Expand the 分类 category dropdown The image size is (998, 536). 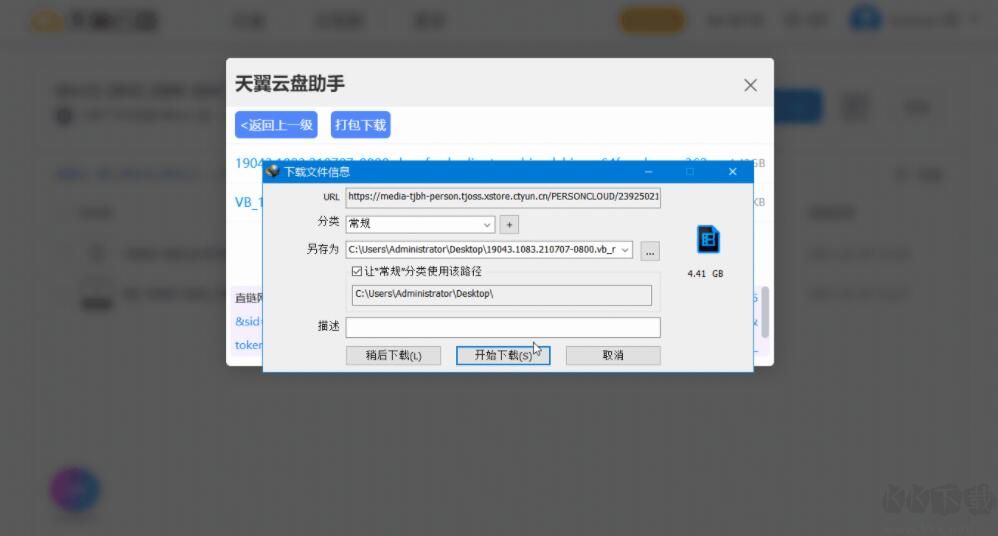pyautogui.click(x=487, y=224)
